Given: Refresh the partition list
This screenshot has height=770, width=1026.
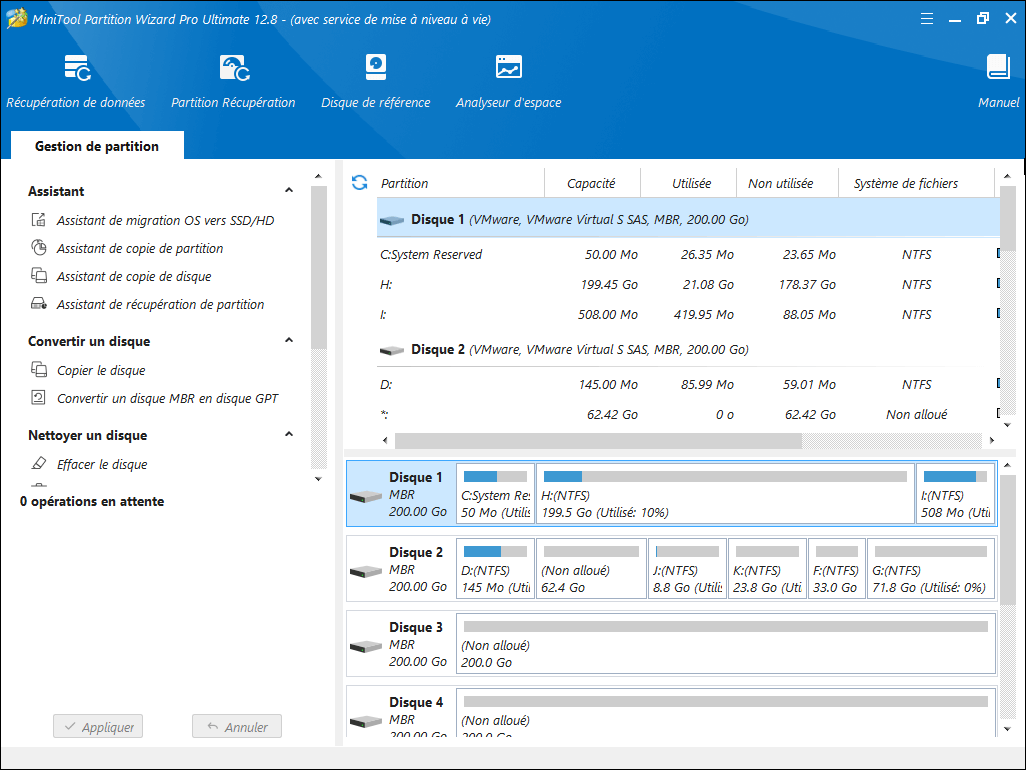Looking at the screenshot, I should 360,182.
